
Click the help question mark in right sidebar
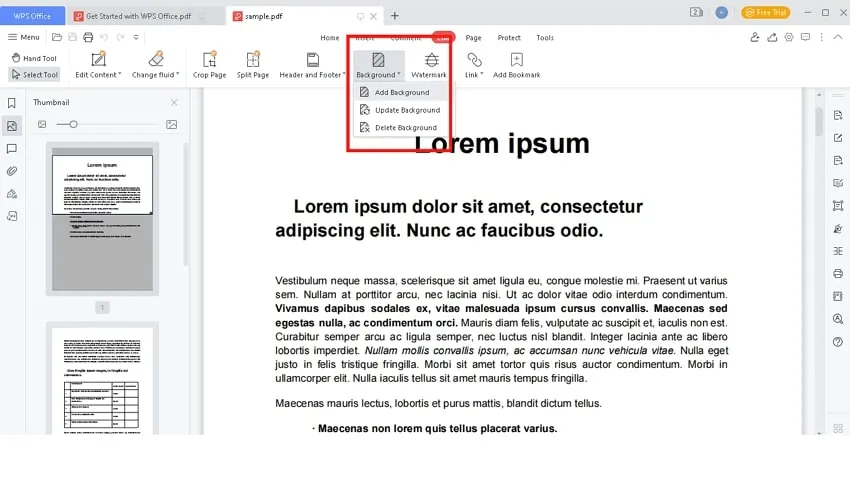click(x=838, y=342)
